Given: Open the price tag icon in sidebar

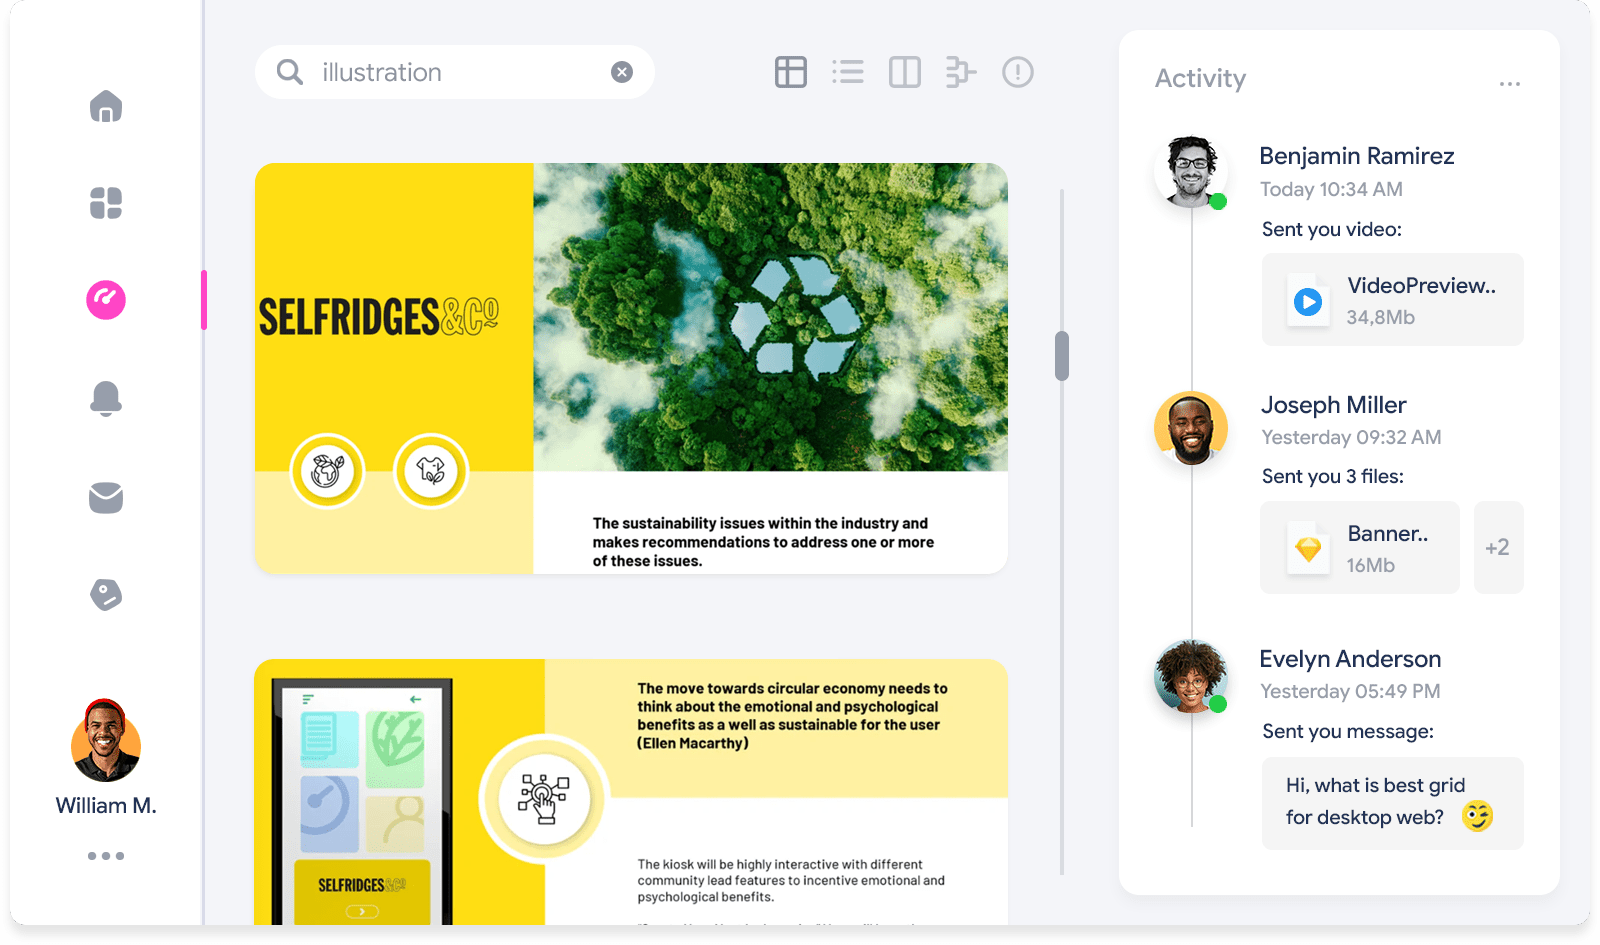Looking at the screenshot, I should point(106,595).
